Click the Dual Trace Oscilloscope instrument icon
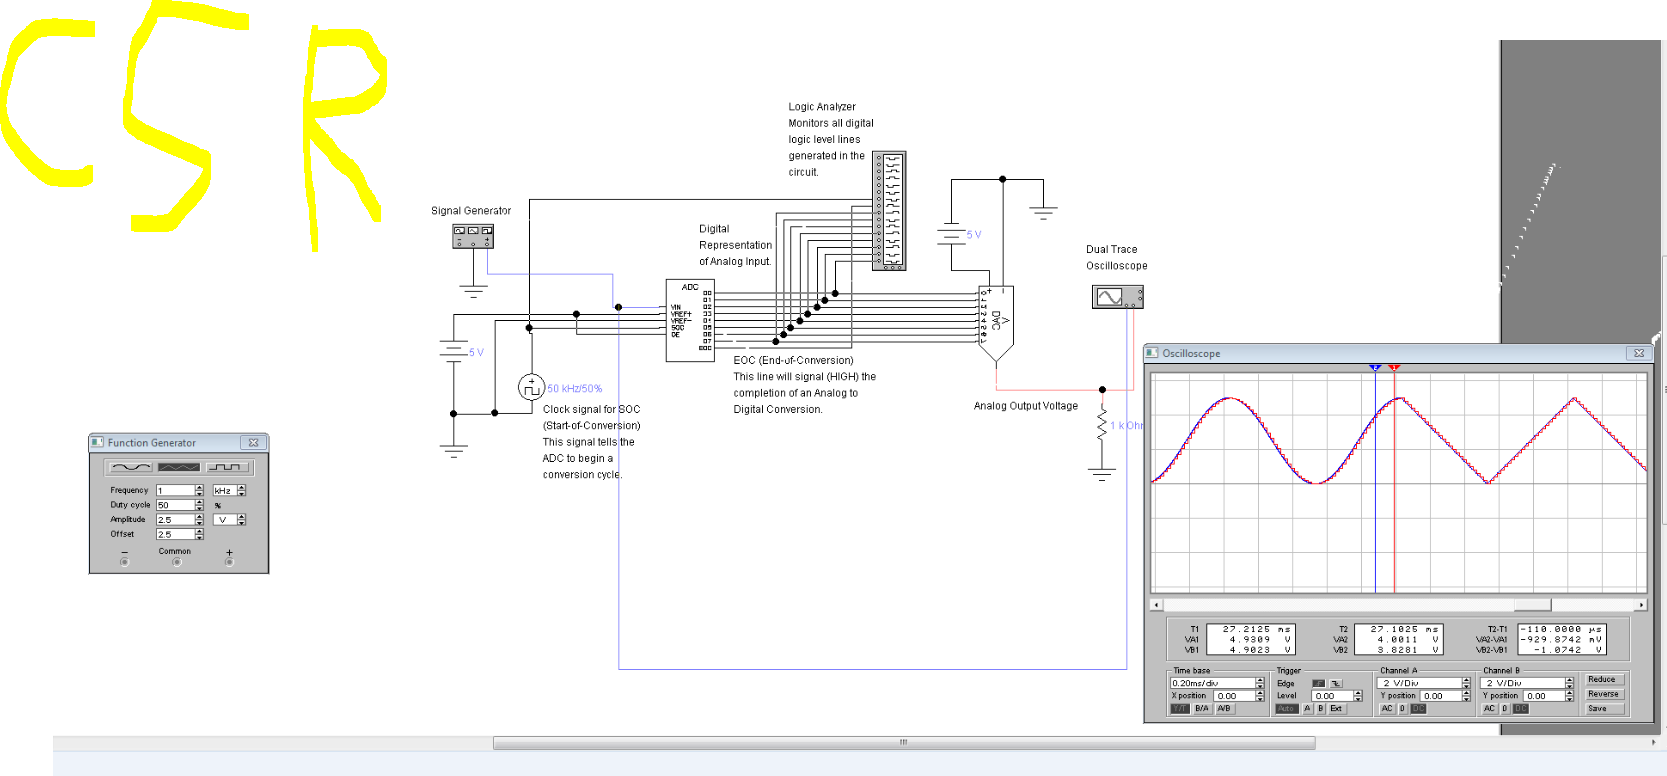Image resolution: width=1667 pixels, height=776 pixels. 1118,297
